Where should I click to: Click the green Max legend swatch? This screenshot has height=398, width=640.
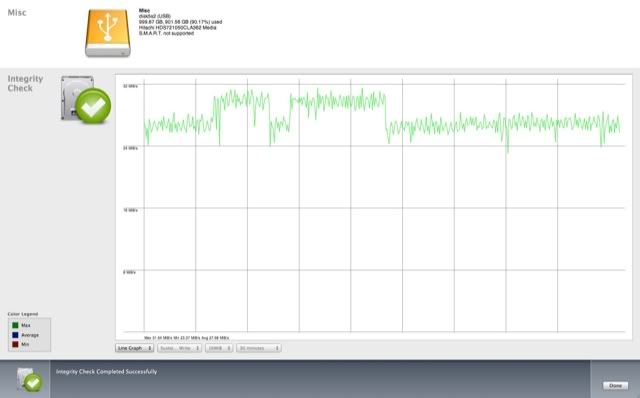click(x=15, y=325)
